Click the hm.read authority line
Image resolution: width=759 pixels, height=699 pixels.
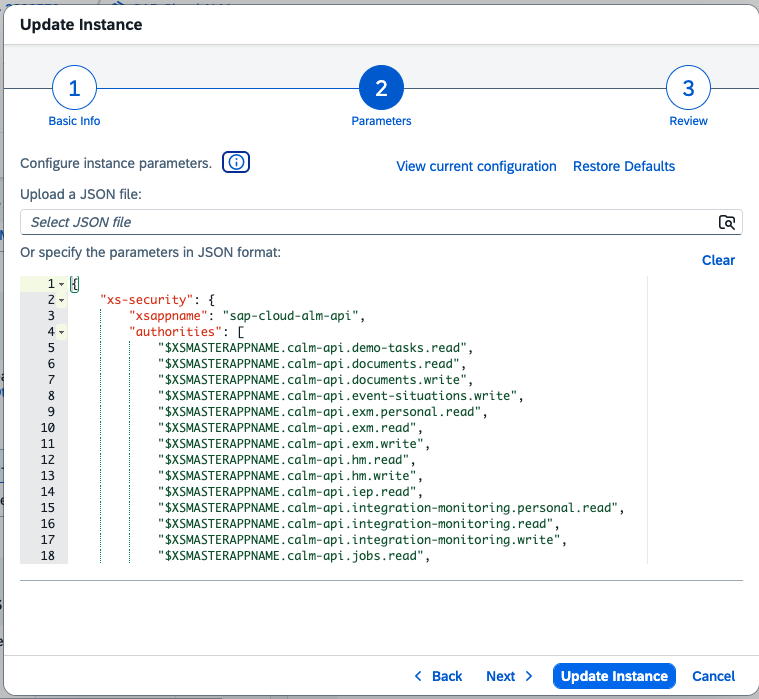pos(287,459)
